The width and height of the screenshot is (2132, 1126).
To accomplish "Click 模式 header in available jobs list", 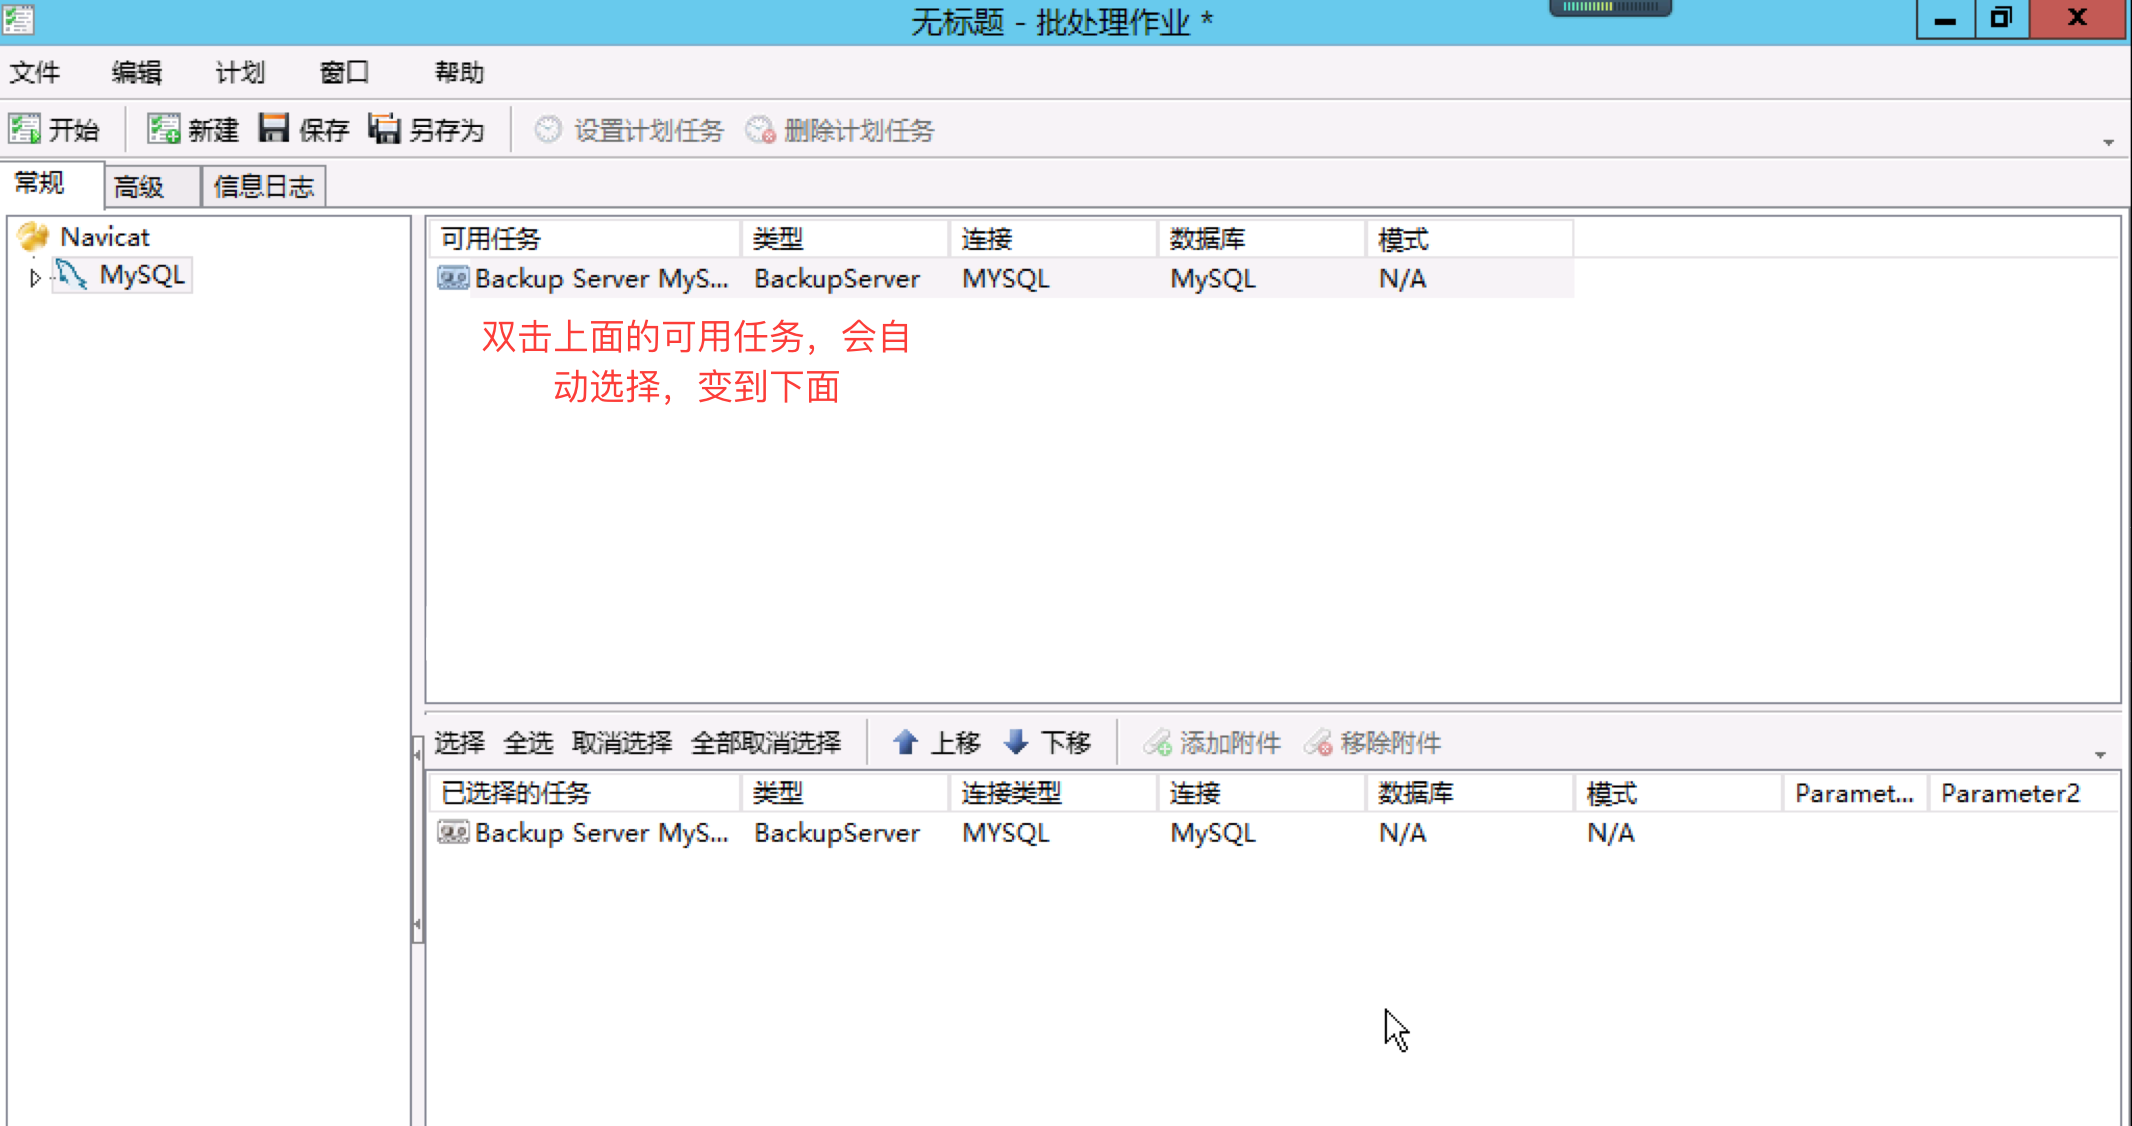I will click(1470, 239).
